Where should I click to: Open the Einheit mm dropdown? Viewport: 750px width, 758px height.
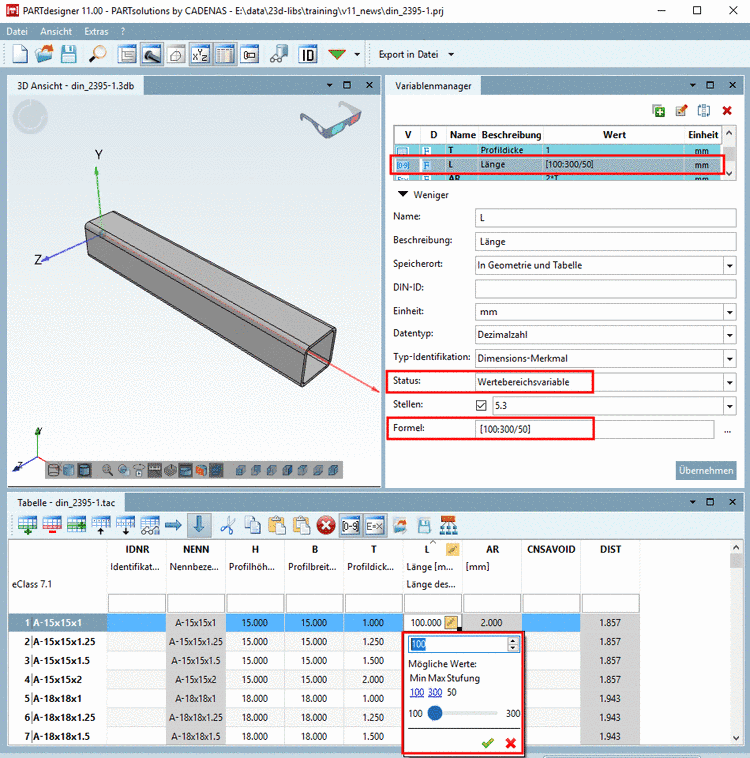(x=730, y=312)
